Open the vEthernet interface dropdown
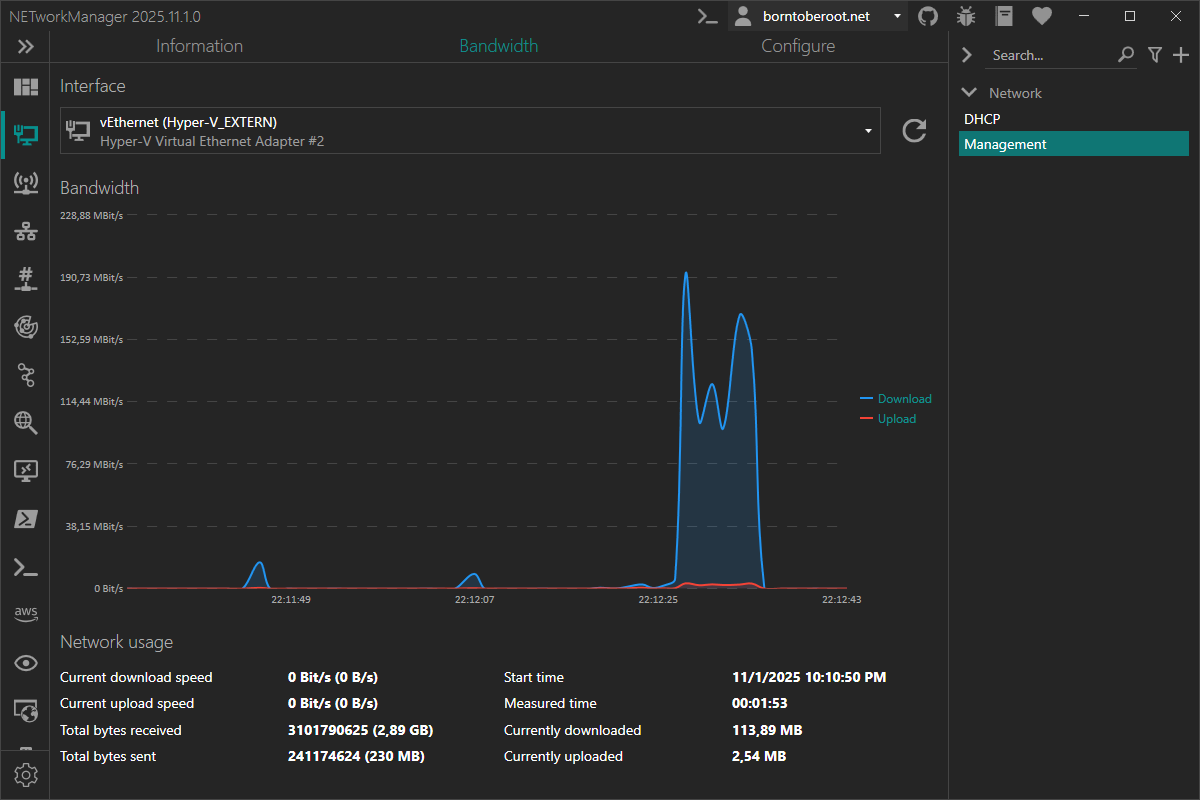Image resolution: width=1200 pixels, height=800 pixels. 868,130
